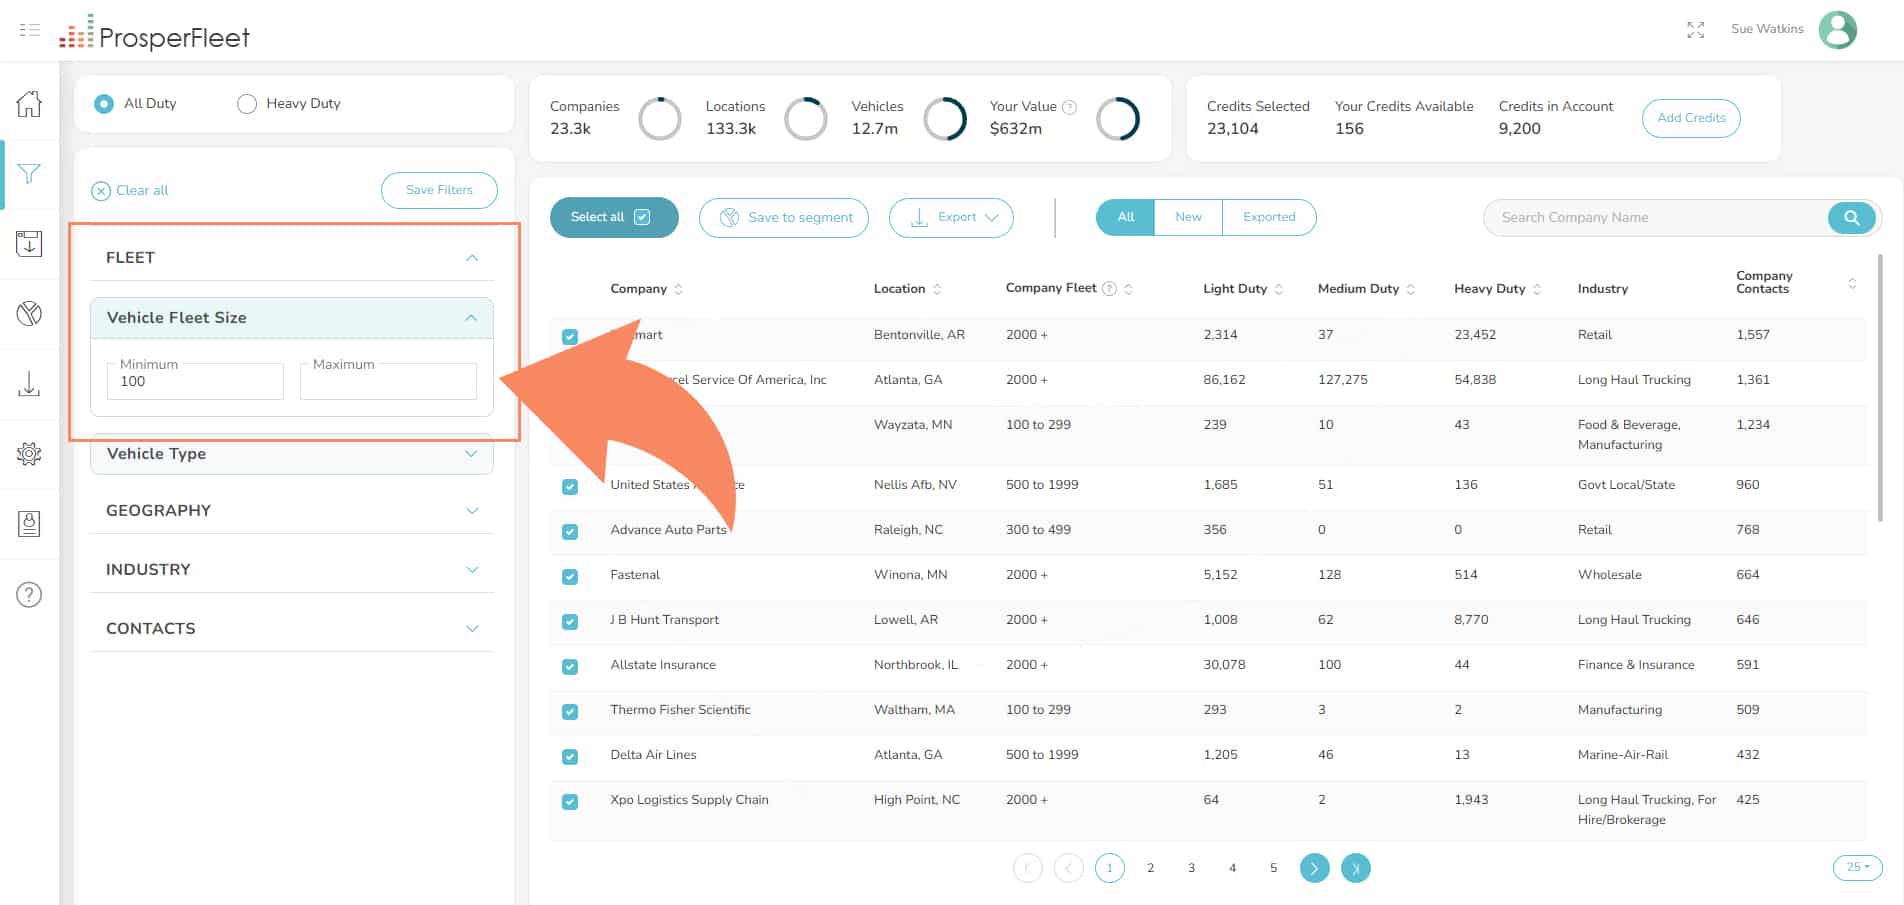1904x905 pixels.
Task: Expand the Vehicle Type filter
Action: click(x=472, y=454)
